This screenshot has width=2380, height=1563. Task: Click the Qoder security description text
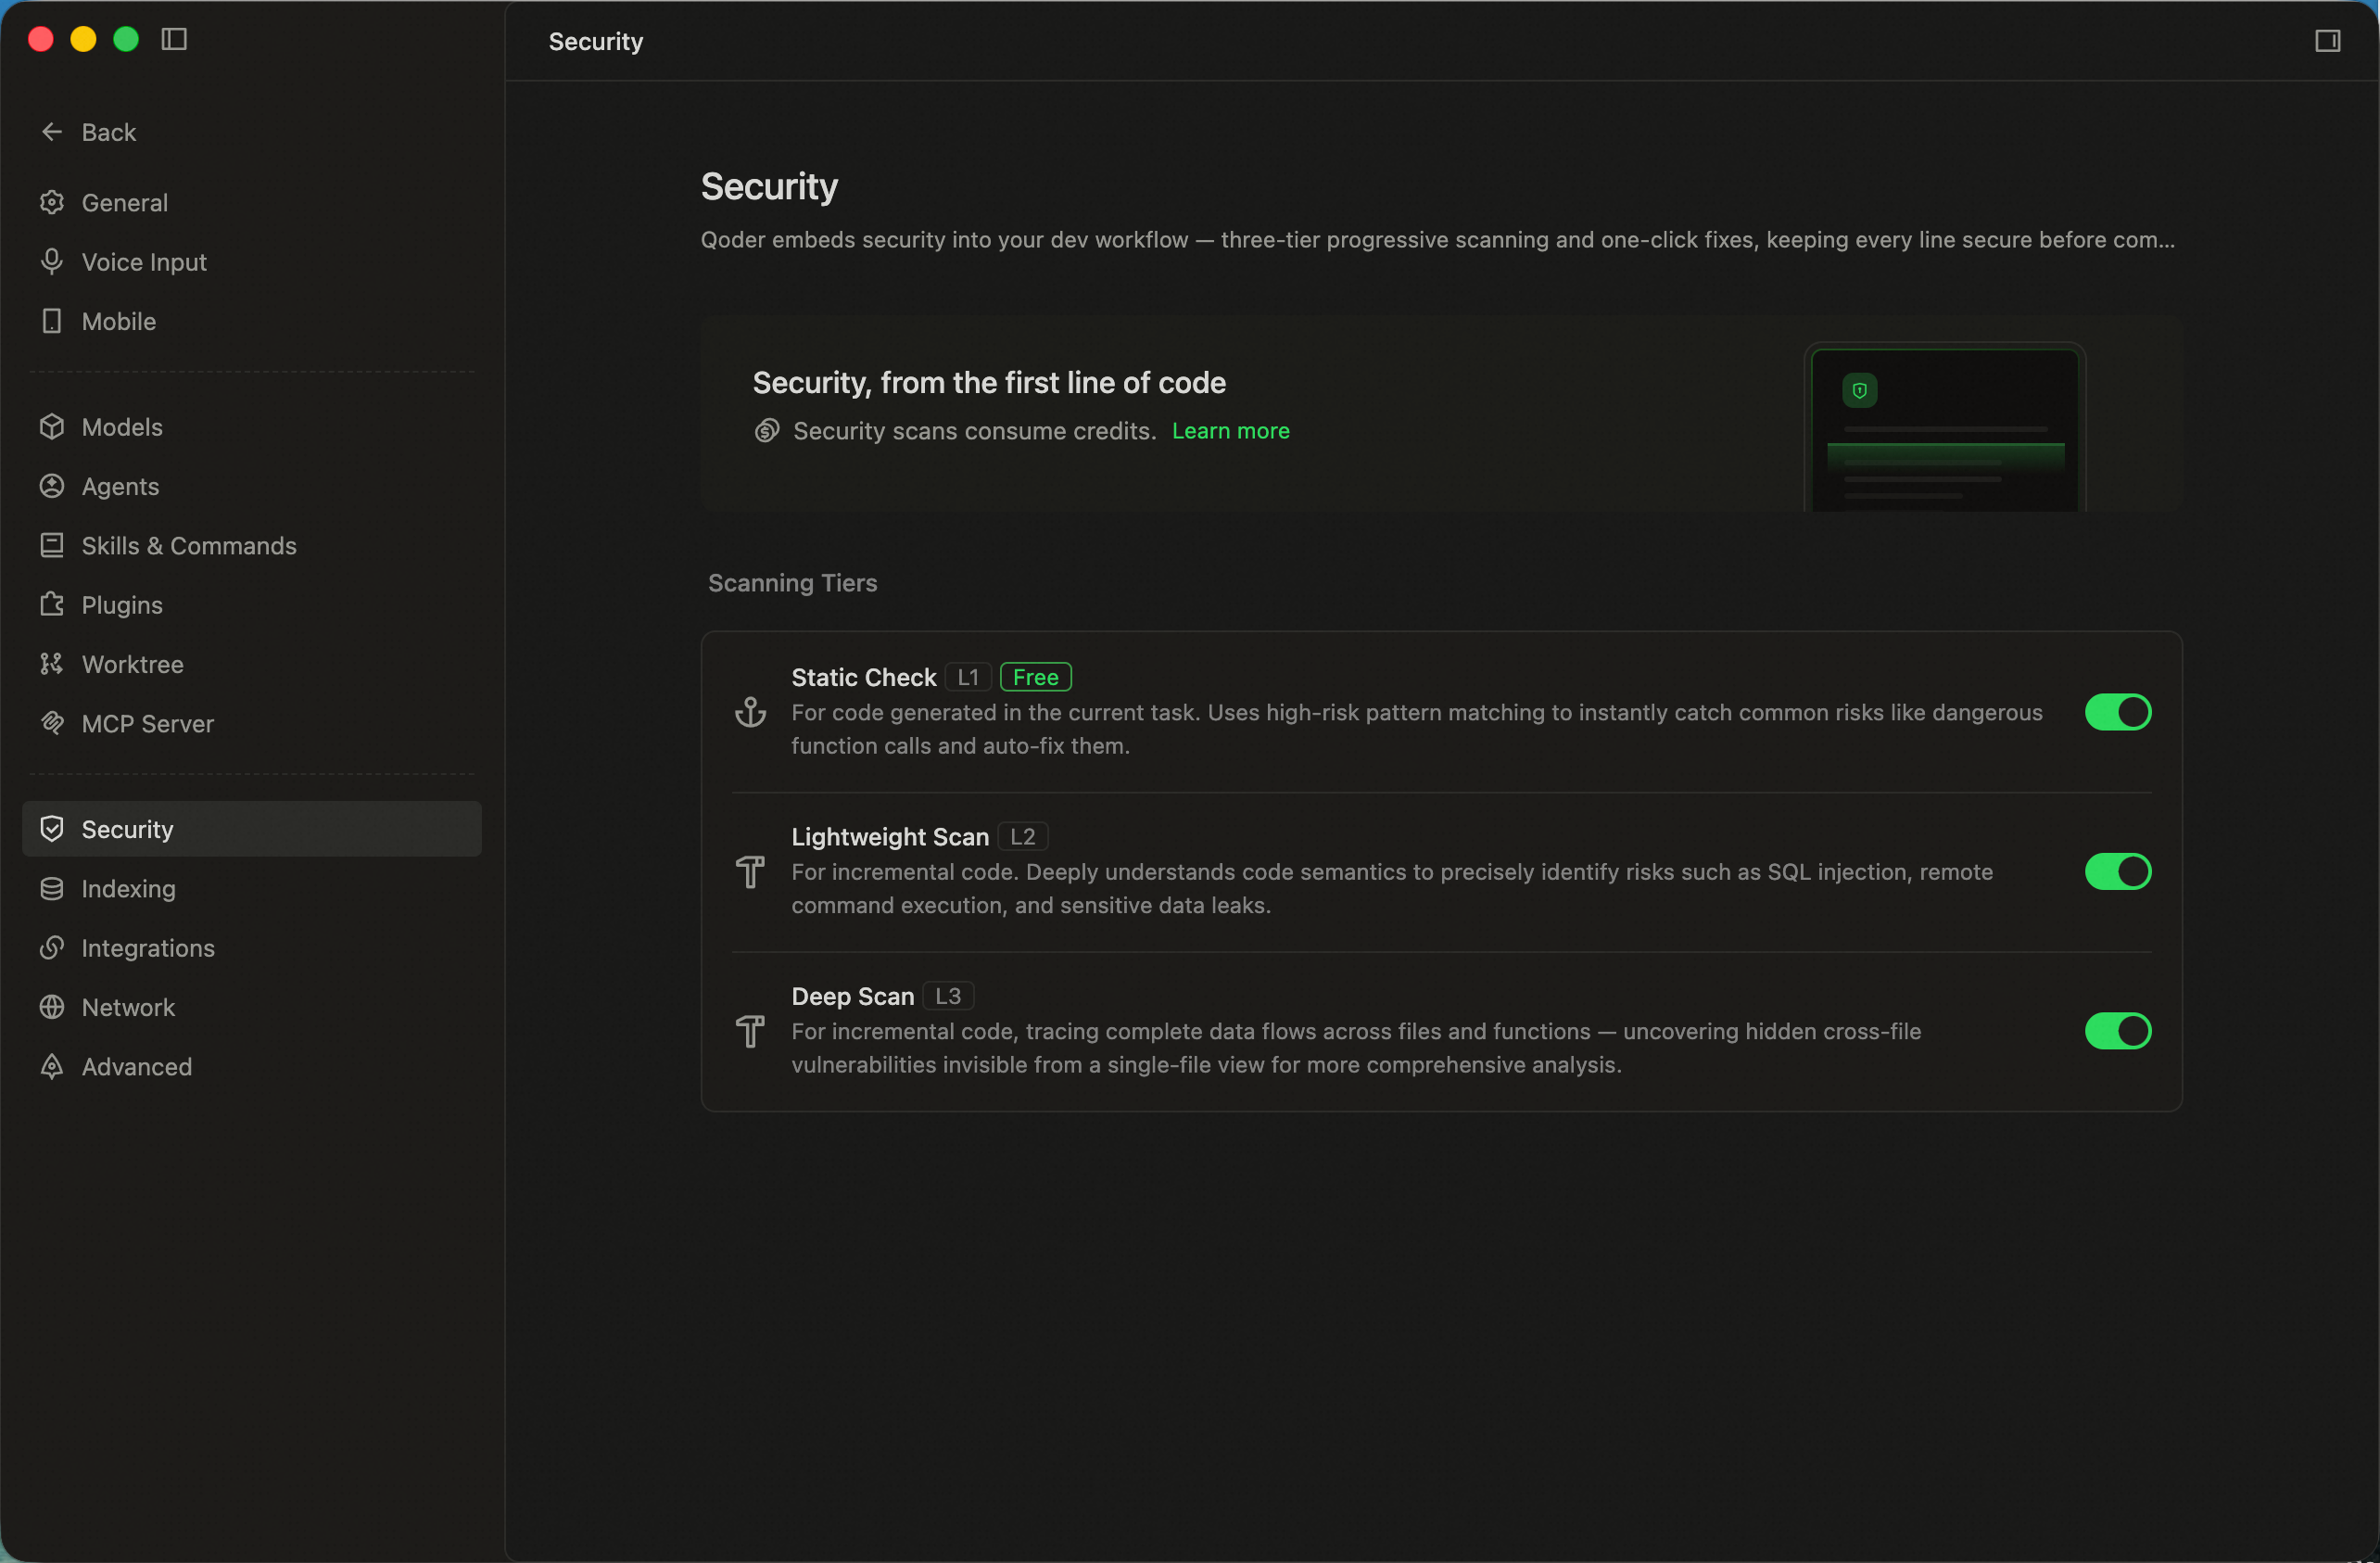pyautogui.click(x=1438, y=240)
